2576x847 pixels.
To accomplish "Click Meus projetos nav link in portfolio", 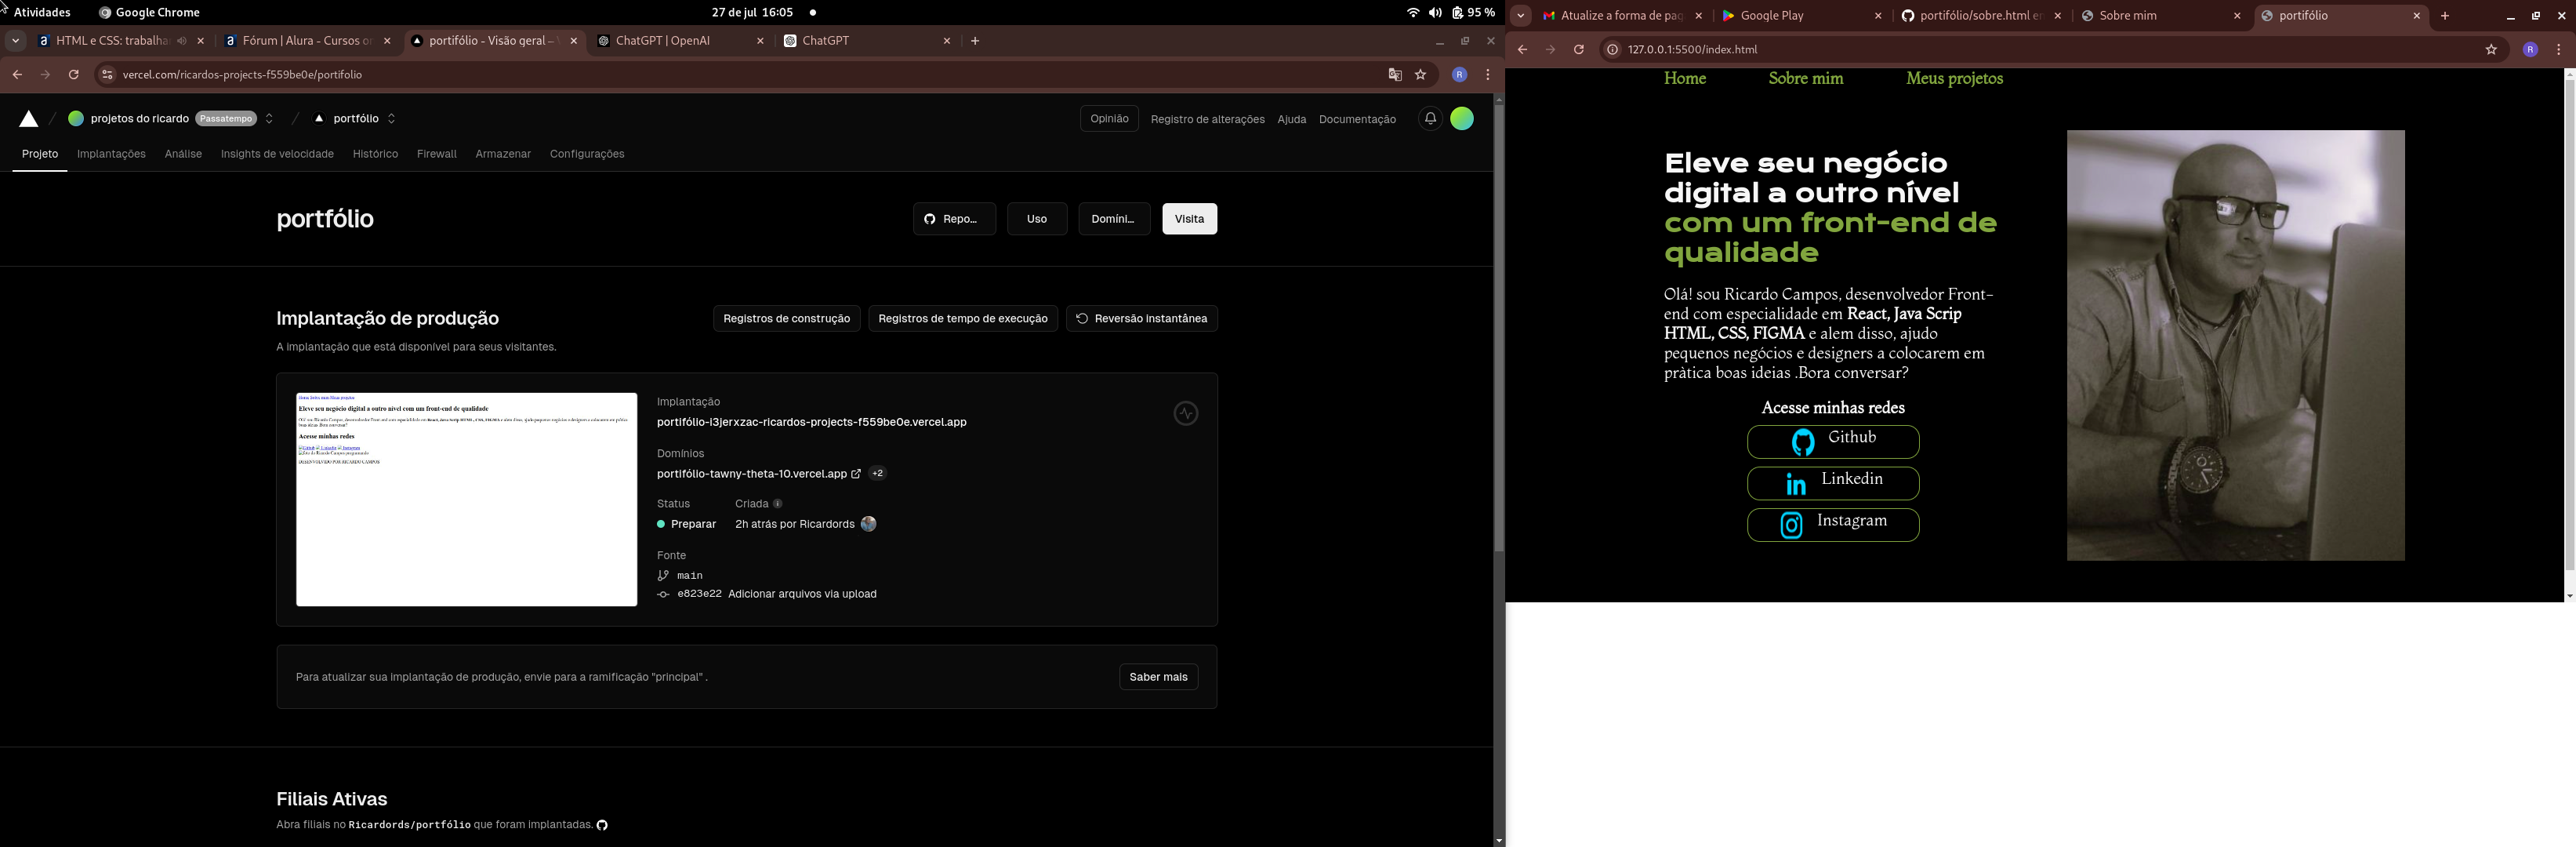I will [x=1954, y=79].
